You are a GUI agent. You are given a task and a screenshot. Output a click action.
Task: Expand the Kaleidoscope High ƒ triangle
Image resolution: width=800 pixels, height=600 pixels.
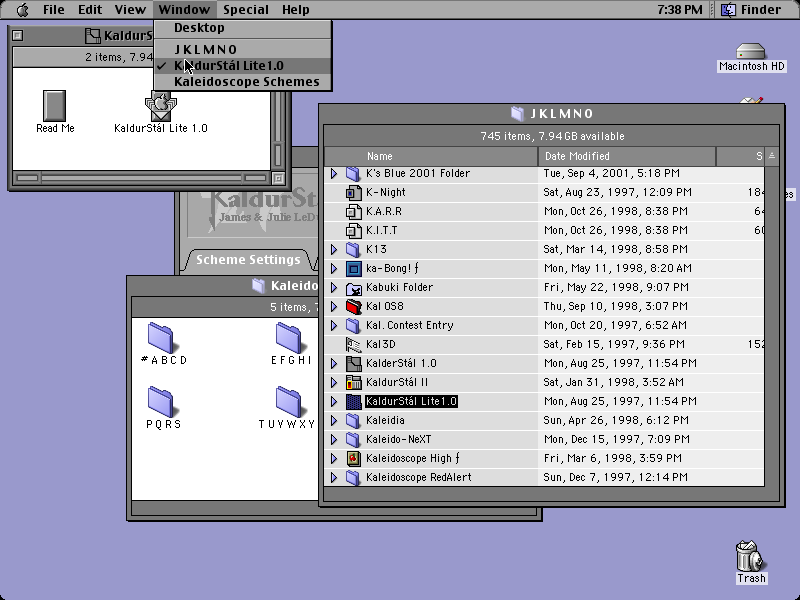tap(334, 458)
